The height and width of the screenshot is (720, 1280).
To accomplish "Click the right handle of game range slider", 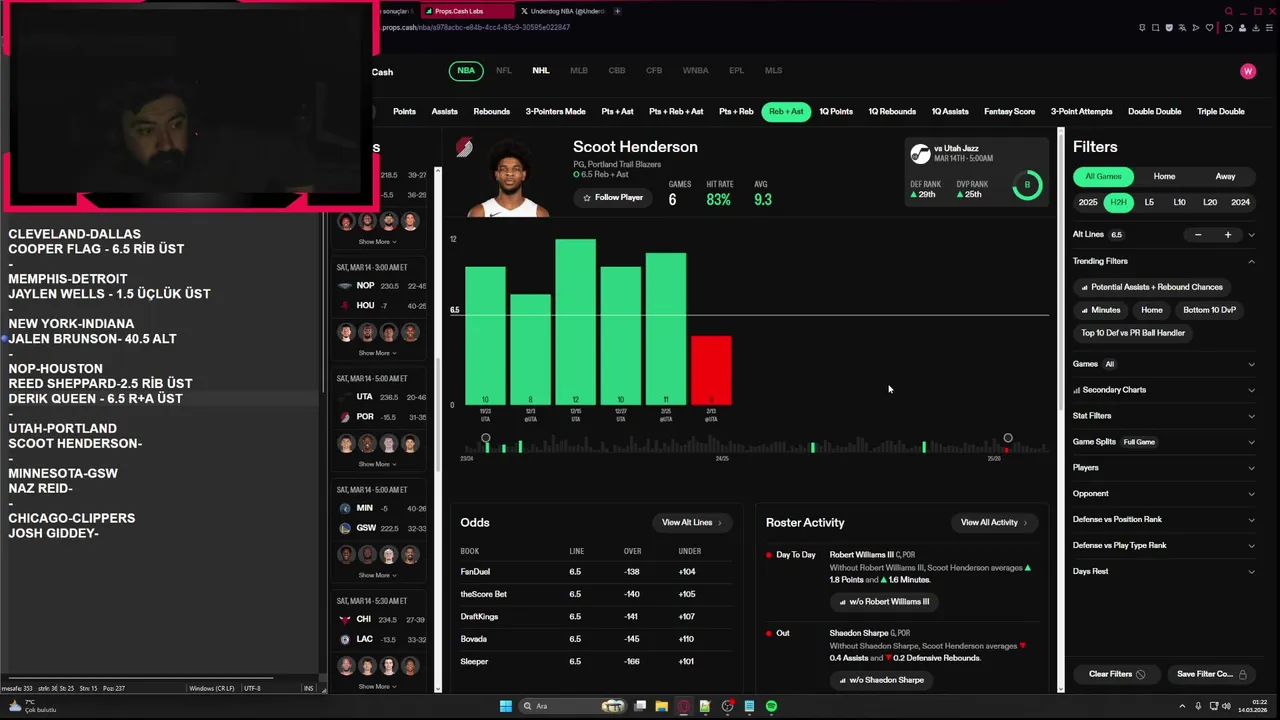I will 1008,438.
